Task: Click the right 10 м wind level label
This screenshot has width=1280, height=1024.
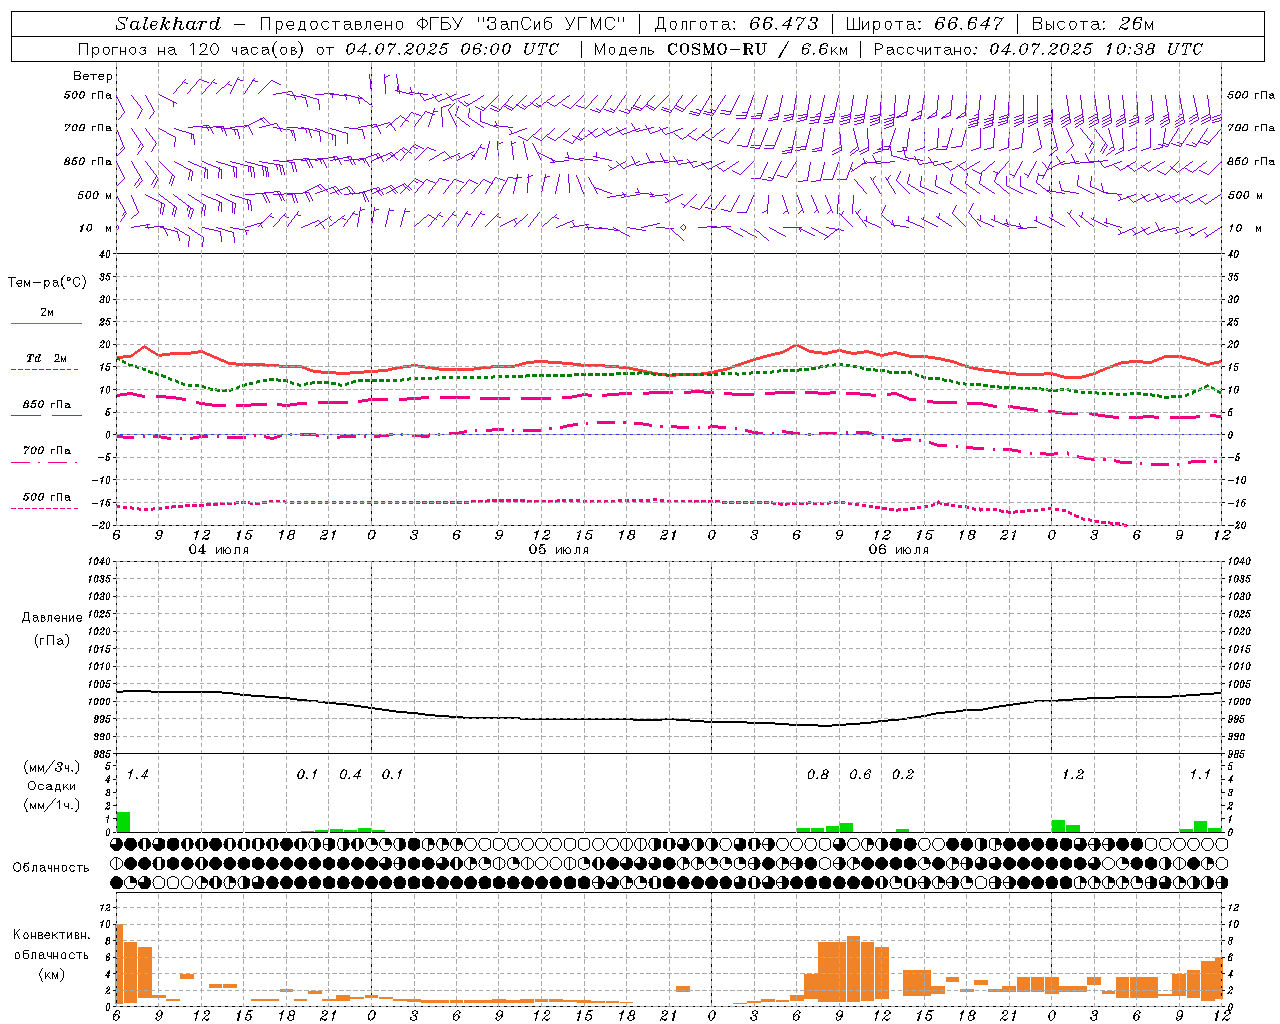Action: tap(1244, 228)
